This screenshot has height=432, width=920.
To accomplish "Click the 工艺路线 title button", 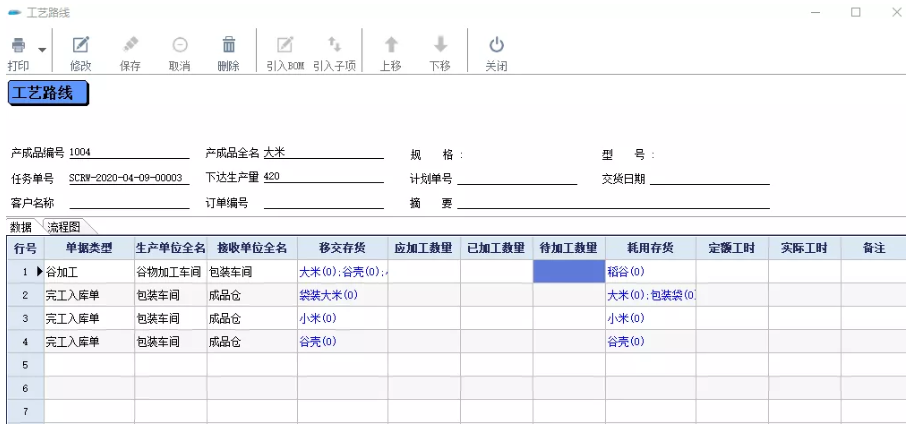I will click(48, 93).
